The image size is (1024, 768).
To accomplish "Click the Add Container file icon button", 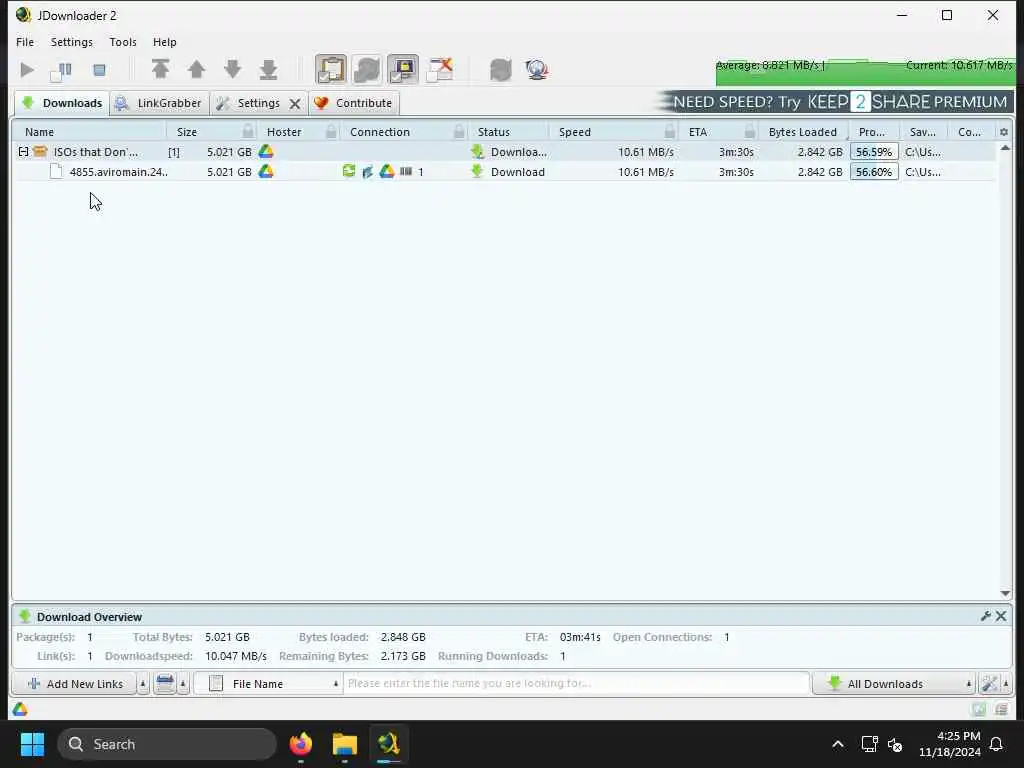I will click(165, 684).
